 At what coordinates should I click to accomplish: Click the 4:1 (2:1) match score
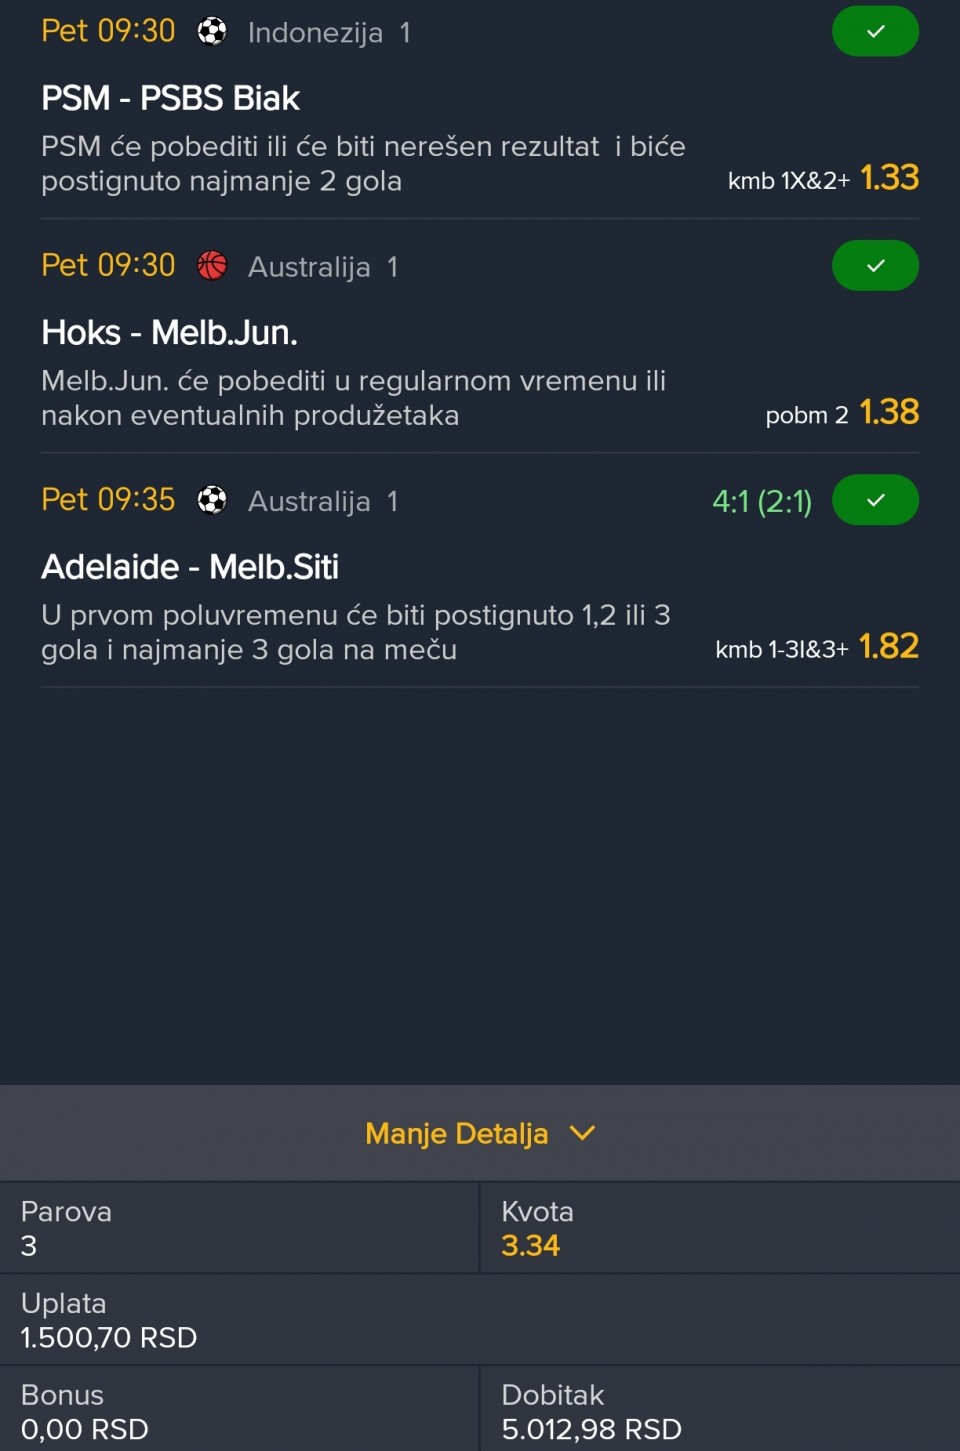point(762,501)
